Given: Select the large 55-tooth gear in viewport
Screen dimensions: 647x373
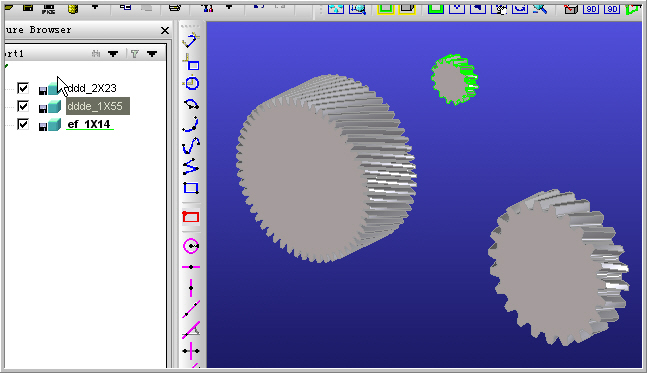Looking at the screenshot, I should point(326,169).
